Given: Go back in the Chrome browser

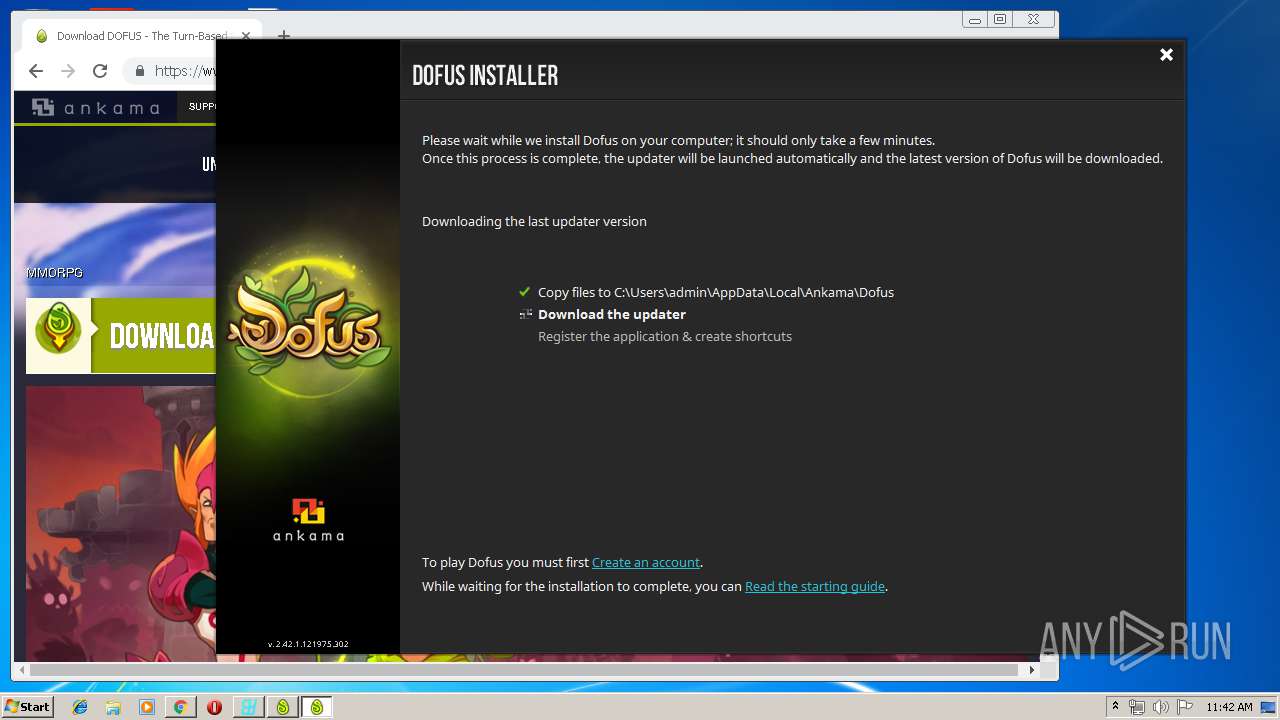Looking at the screenshot, I should (x=36, y=71).
